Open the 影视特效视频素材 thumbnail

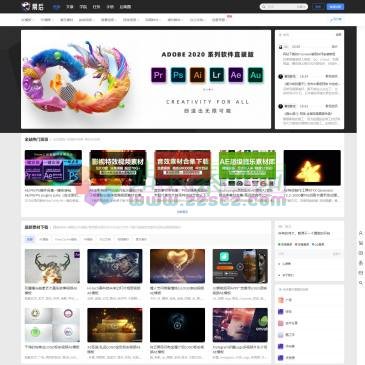coord(118,168)
